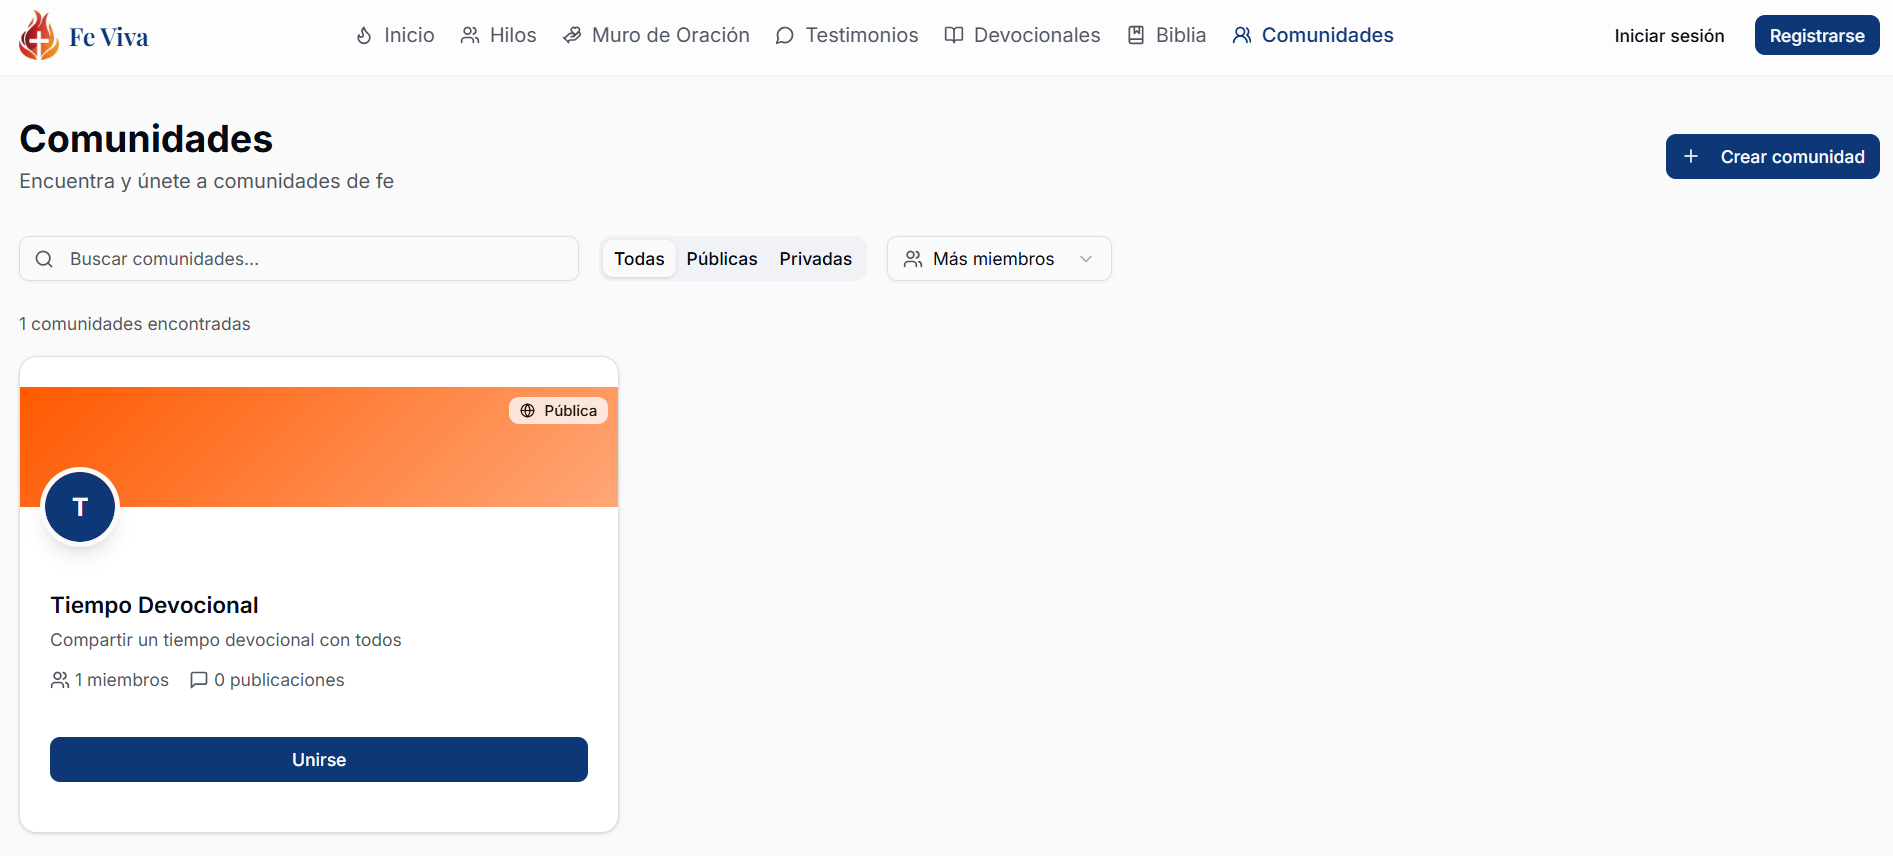The image size is (1893, 856).
Task: Click the people icon in the sort dropdown
Action: pyautogui.click(x=913, y=259)
